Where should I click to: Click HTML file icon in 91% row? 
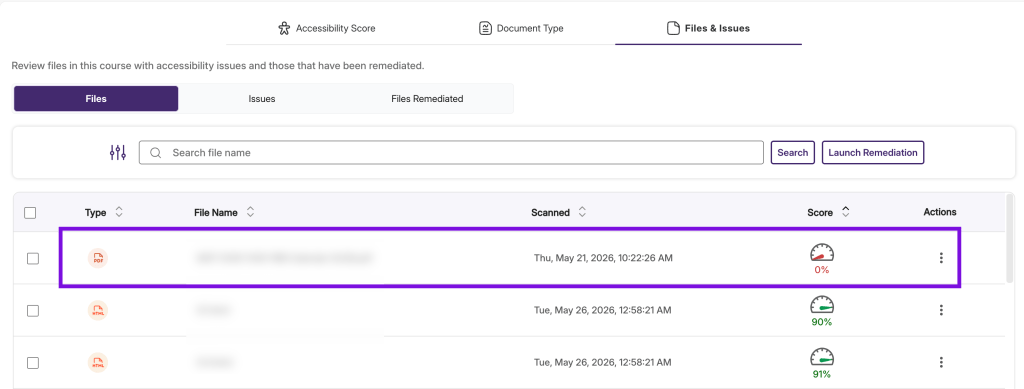click(98, 363)
